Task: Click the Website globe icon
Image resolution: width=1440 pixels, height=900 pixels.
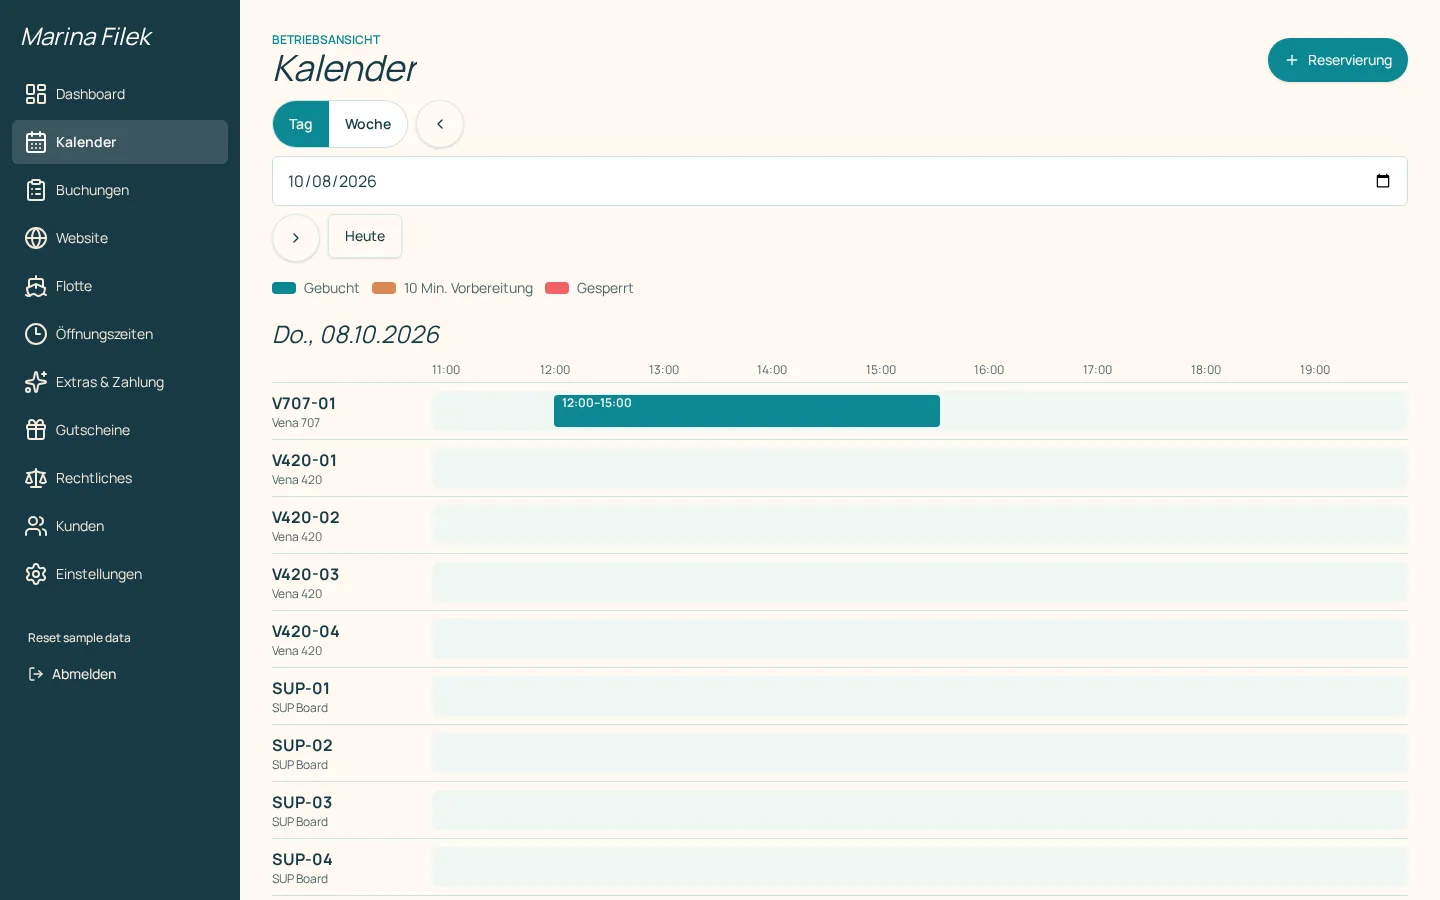Action: pyautogui.click(x=36, y=238)
